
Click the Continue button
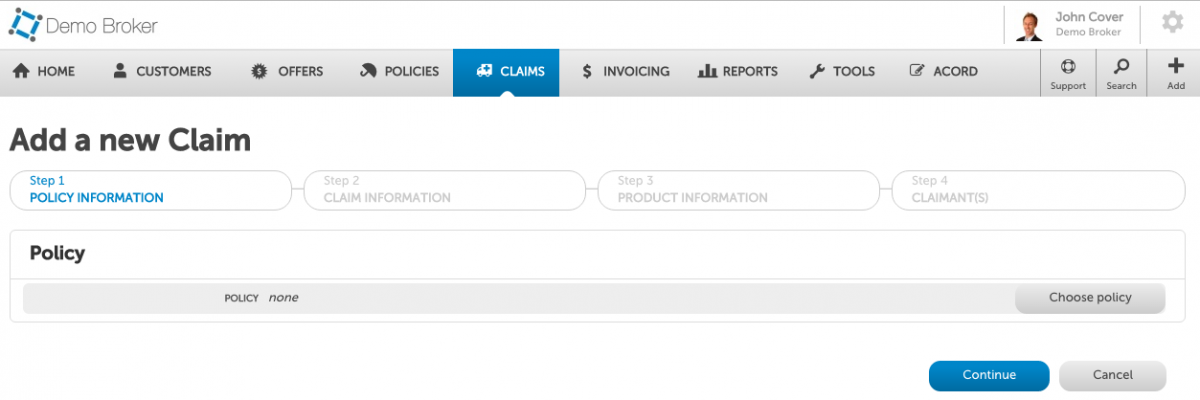989,375
